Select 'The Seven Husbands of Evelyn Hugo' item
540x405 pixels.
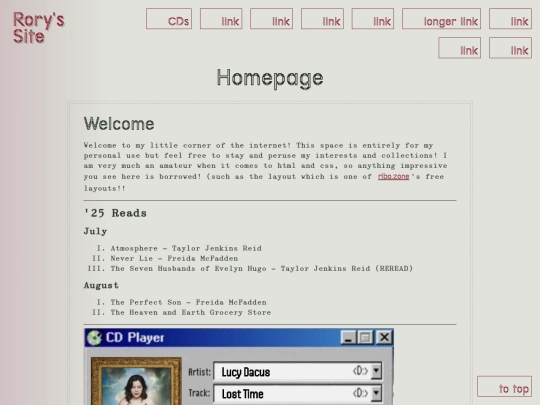(x=262, y=268)
